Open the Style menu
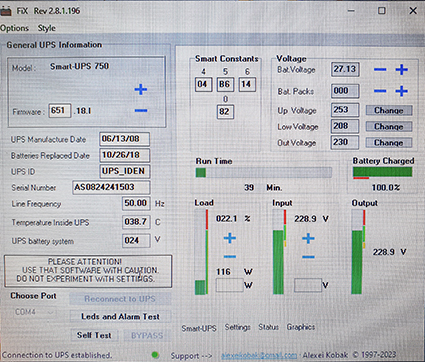 tap(46, 28)
